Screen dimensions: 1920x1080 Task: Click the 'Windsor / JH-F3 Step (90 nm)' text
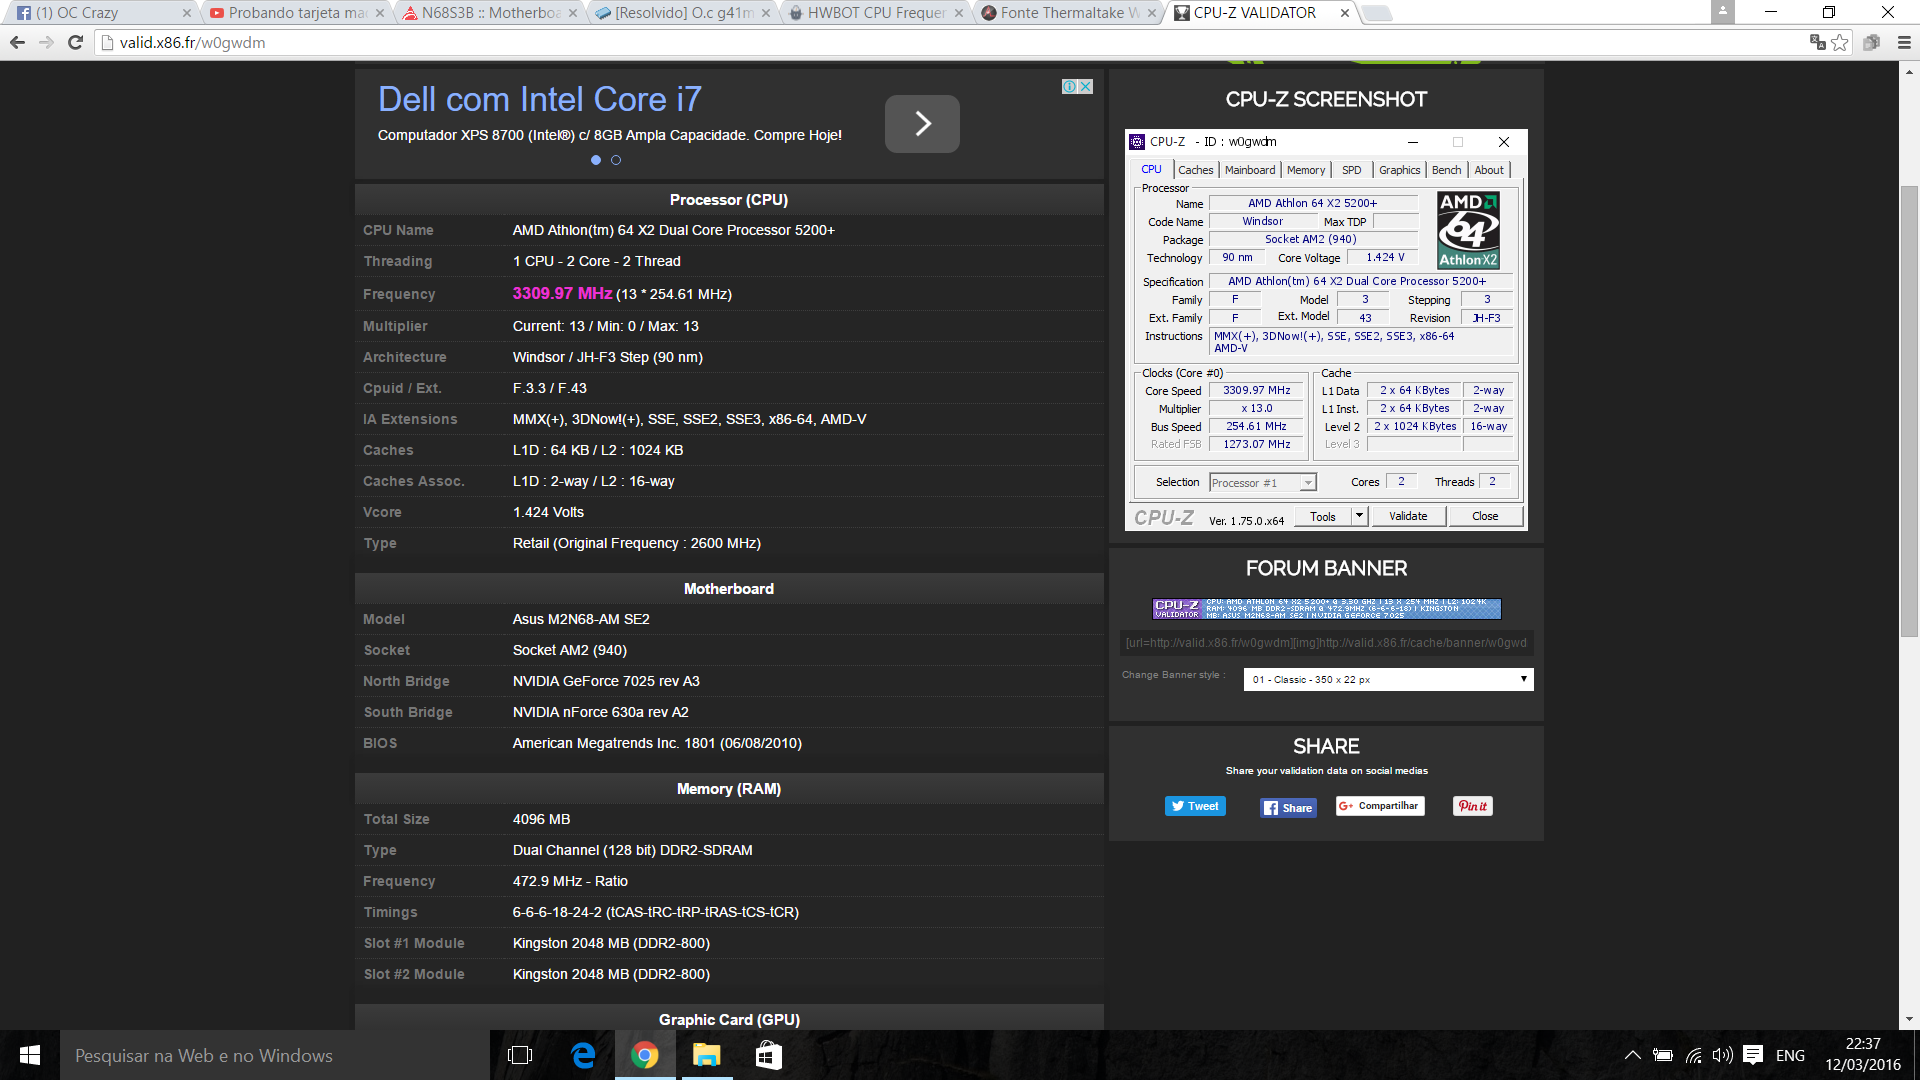[x=608, y=357]
